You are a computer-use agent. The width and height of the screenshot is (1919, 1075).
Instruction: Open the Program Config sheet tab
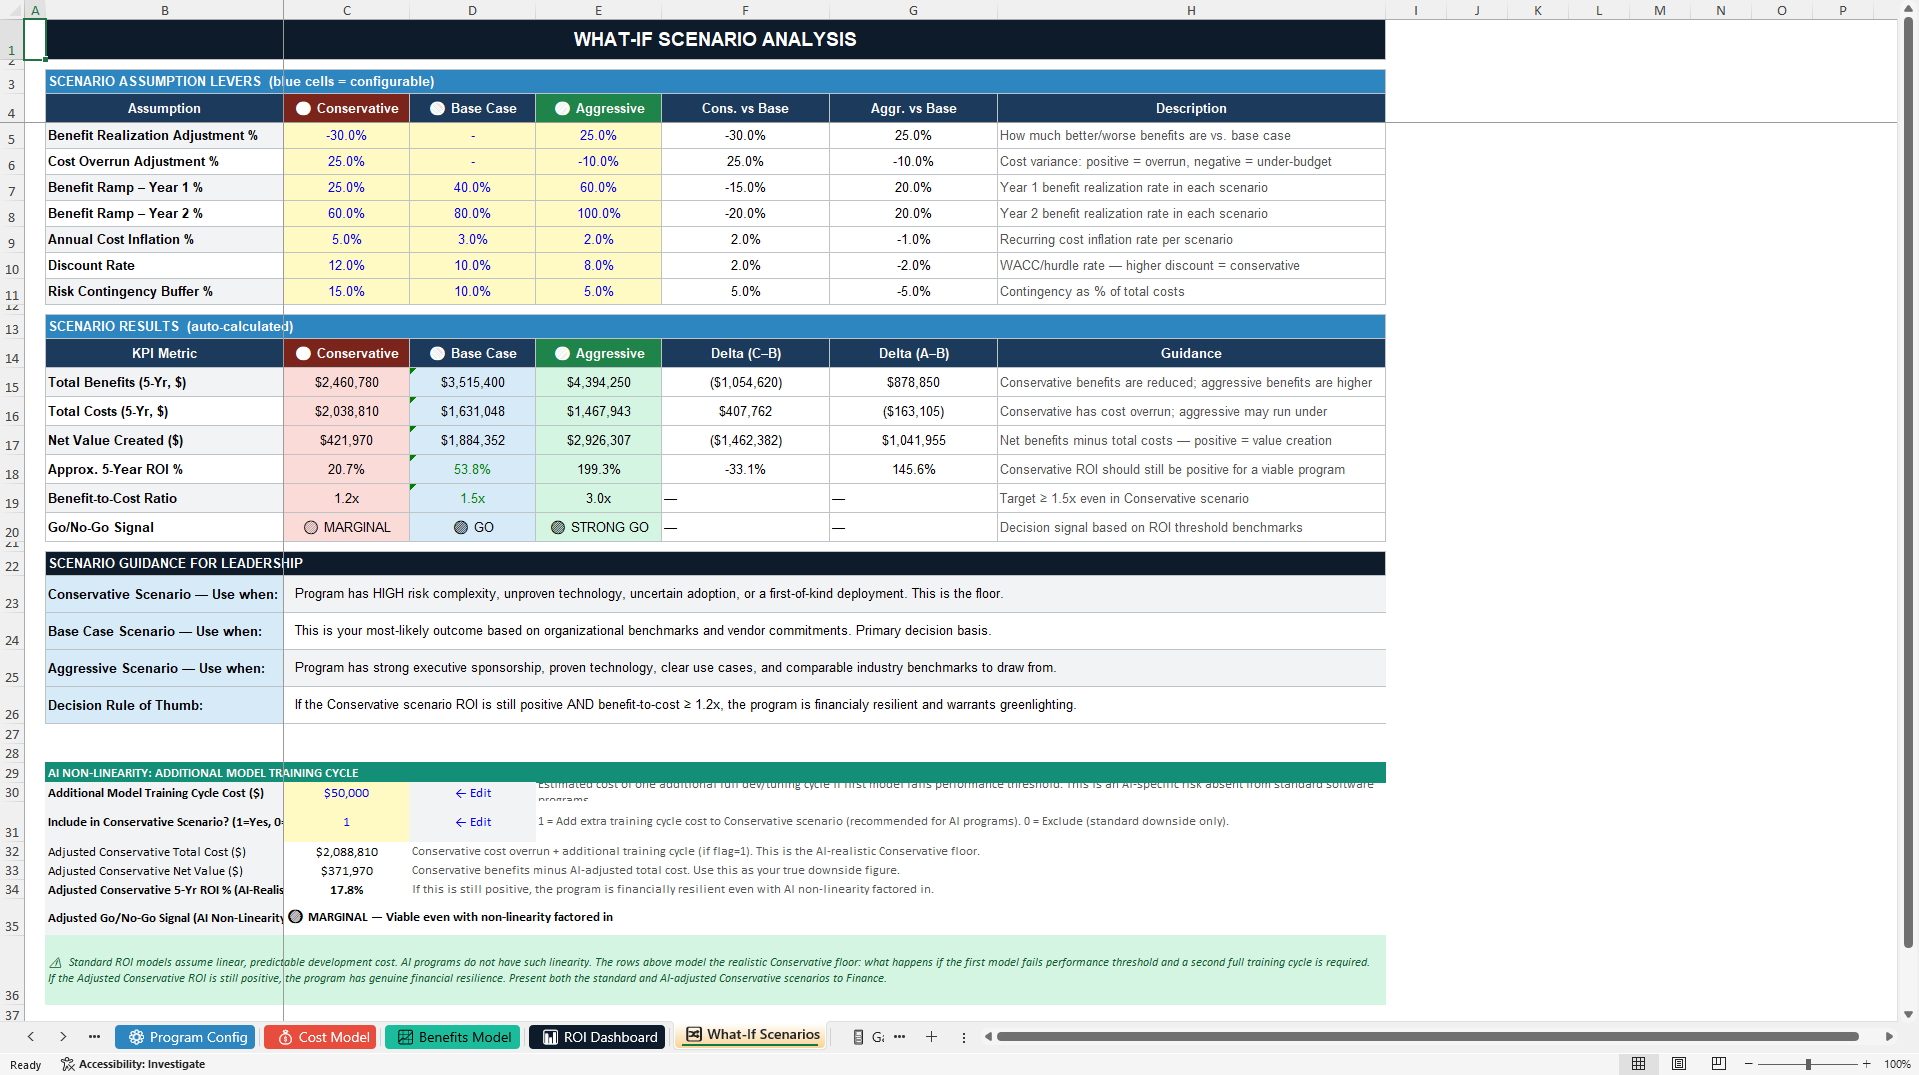point(187,1037)
